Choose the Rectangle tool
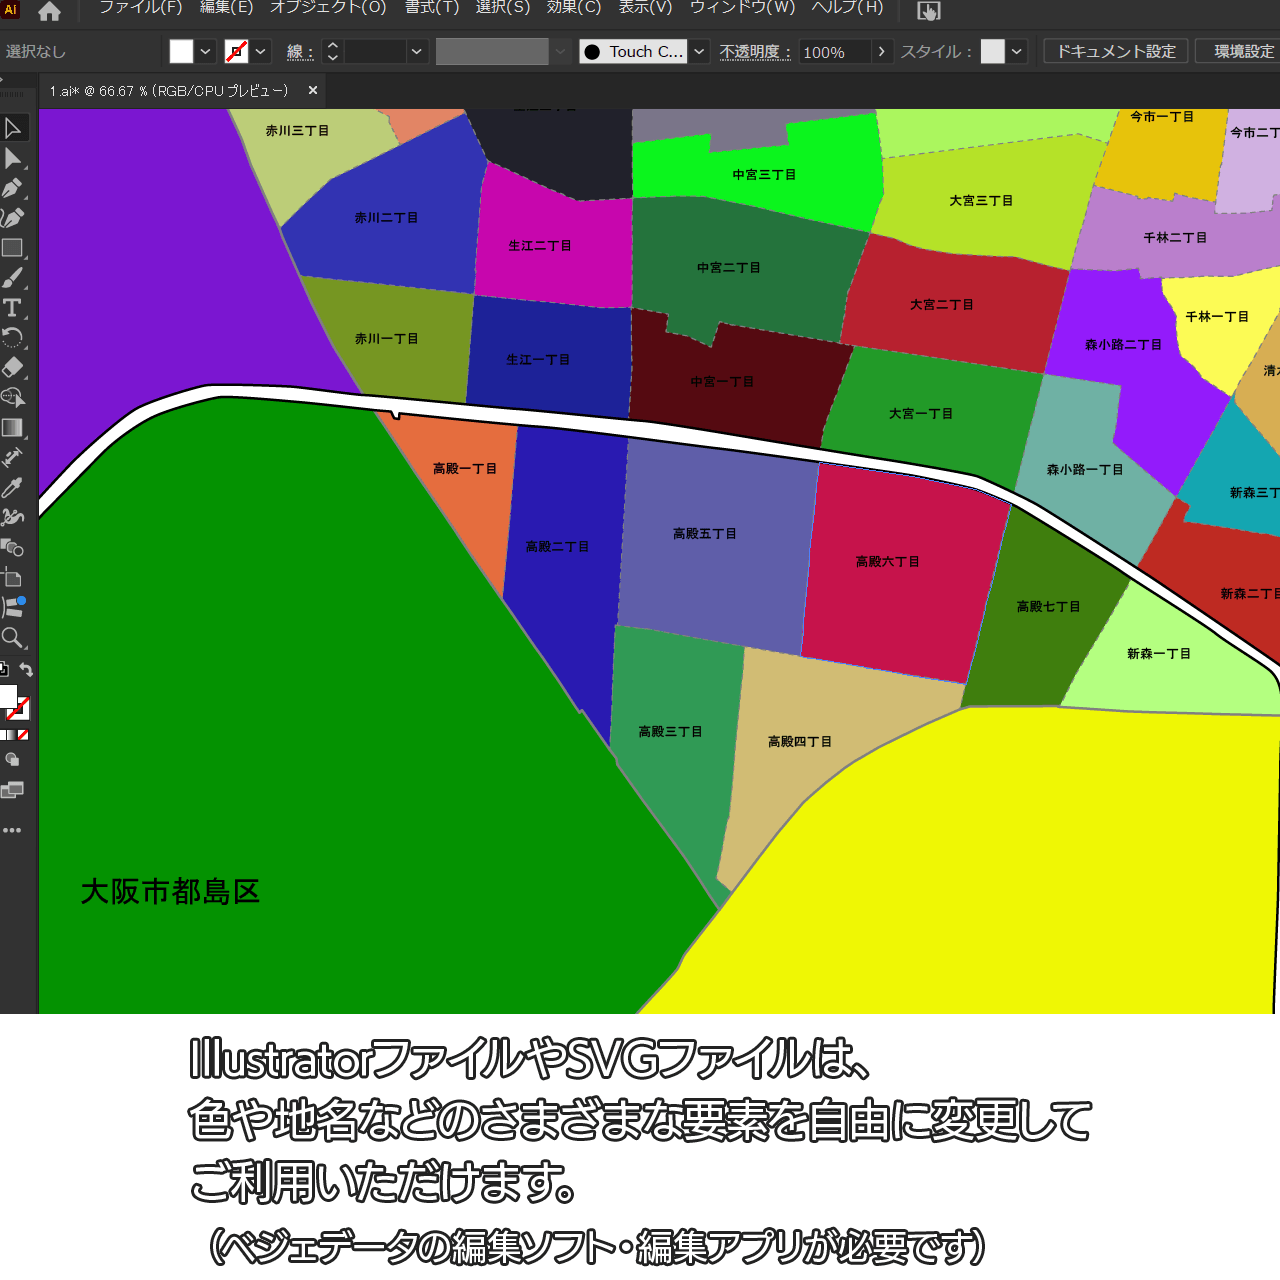The width and height of the screenshot is (1280, 1280). [x=13, y=248]
